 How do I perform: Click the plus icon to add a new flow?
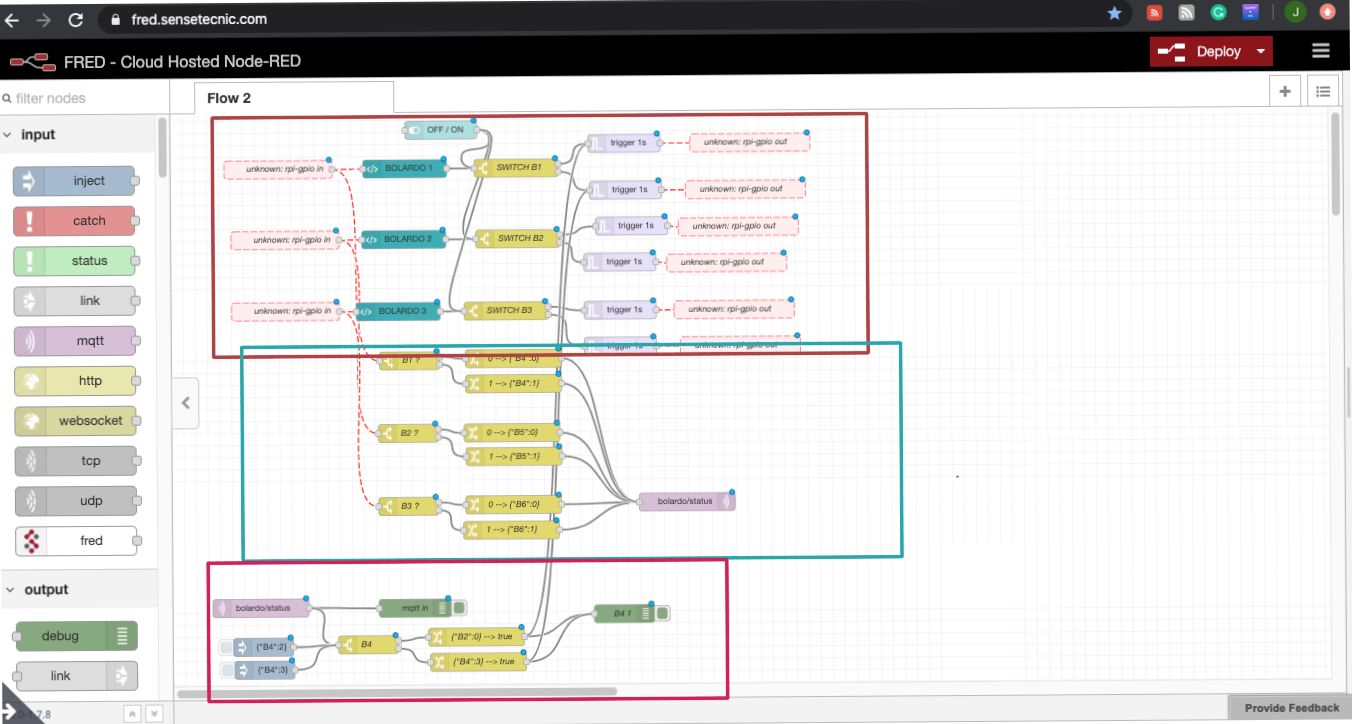click(x=1284, y=90)
